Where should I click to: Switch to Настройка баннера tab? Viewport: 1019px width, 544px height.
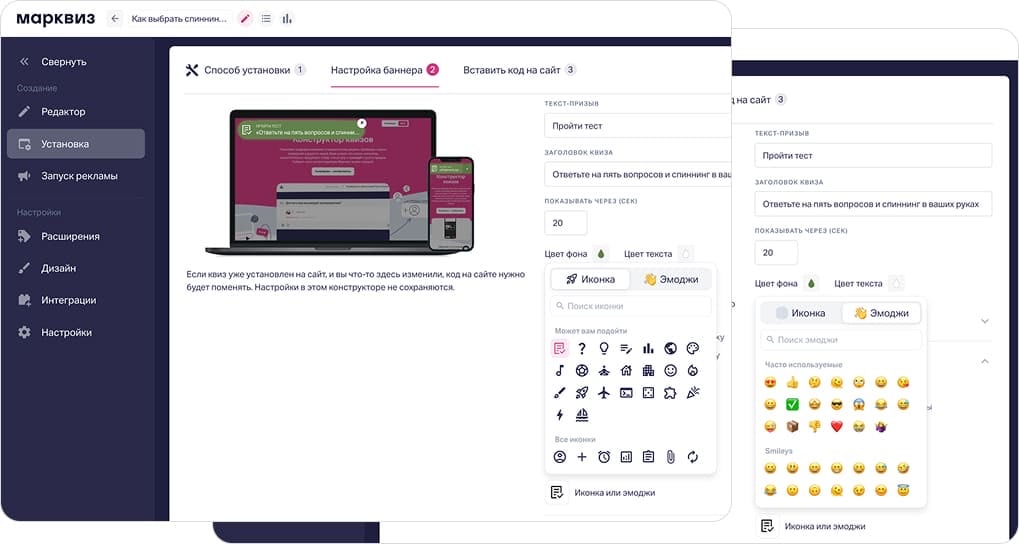coord(385,70)
